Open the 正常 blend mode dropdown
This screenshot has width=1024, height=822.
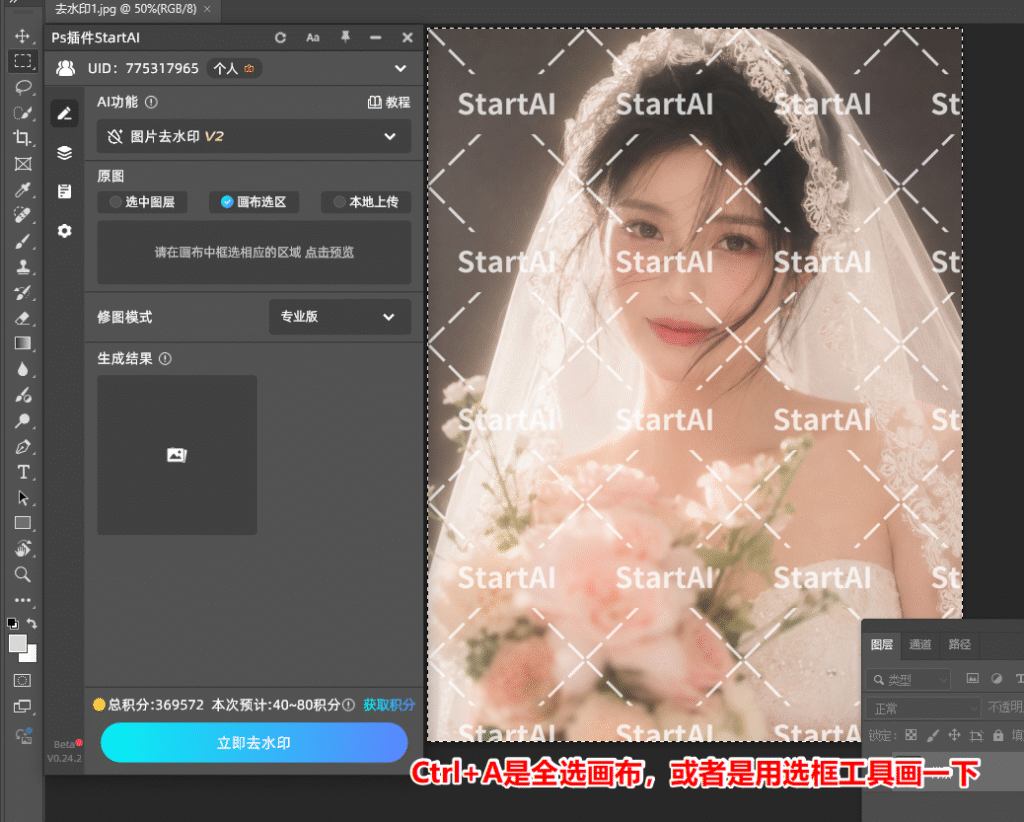pyautogui.click(x=923, y=708)
